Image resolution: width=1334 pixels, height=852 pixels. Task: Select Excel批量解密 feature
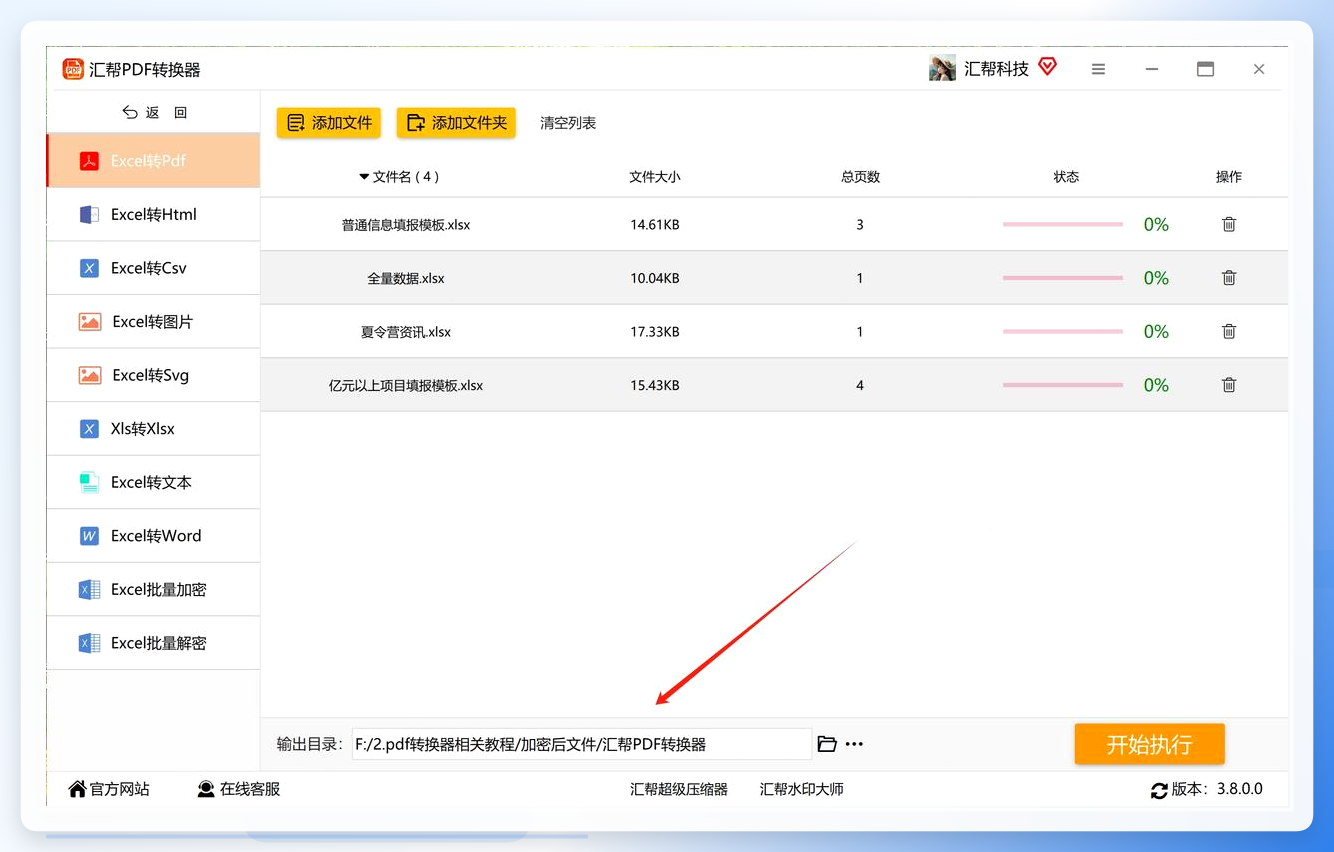coord(153,643)
